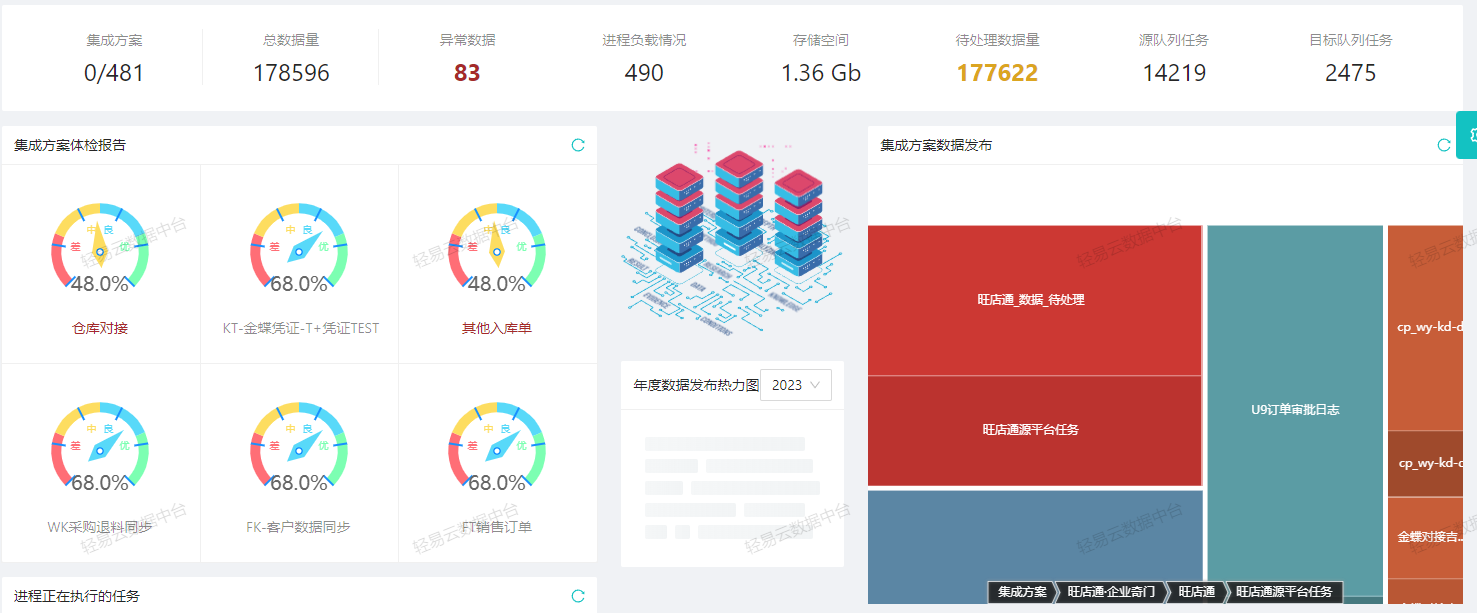Click the 待处理数据量 value 177622
The image size is (1477, 613).
click(x=997, y=73)
